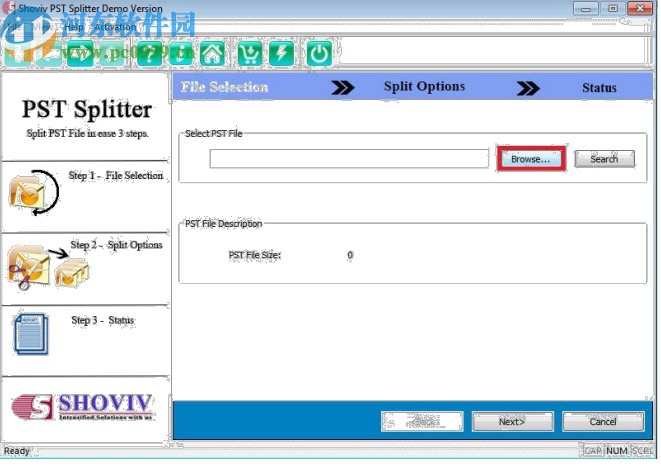
Task: Click the Step 1 File Selection icon
Action: 34,193
